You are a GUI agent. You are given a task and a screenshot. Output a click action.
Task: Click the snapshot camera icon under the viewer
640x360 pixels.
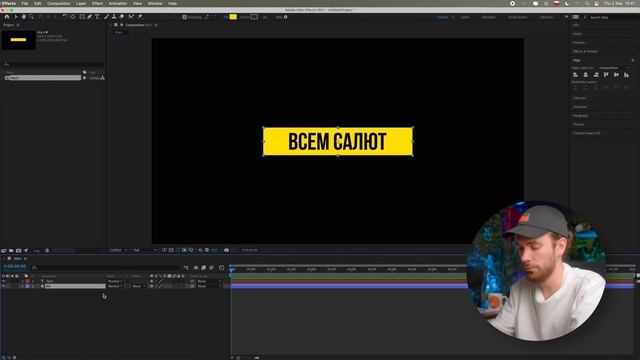[x=227, y=250]
